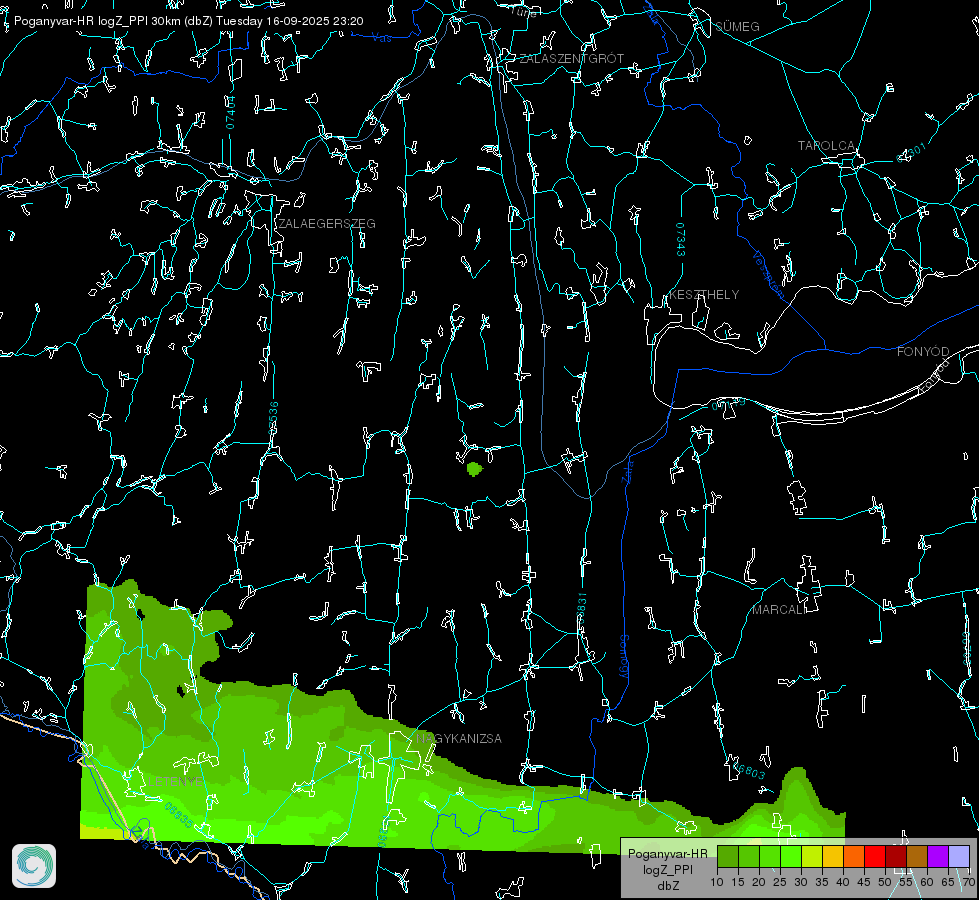The height and width of the screenshot is (900, 979).
Task: Click the TAPOLCA town label
Action: (x=827, y=146)
